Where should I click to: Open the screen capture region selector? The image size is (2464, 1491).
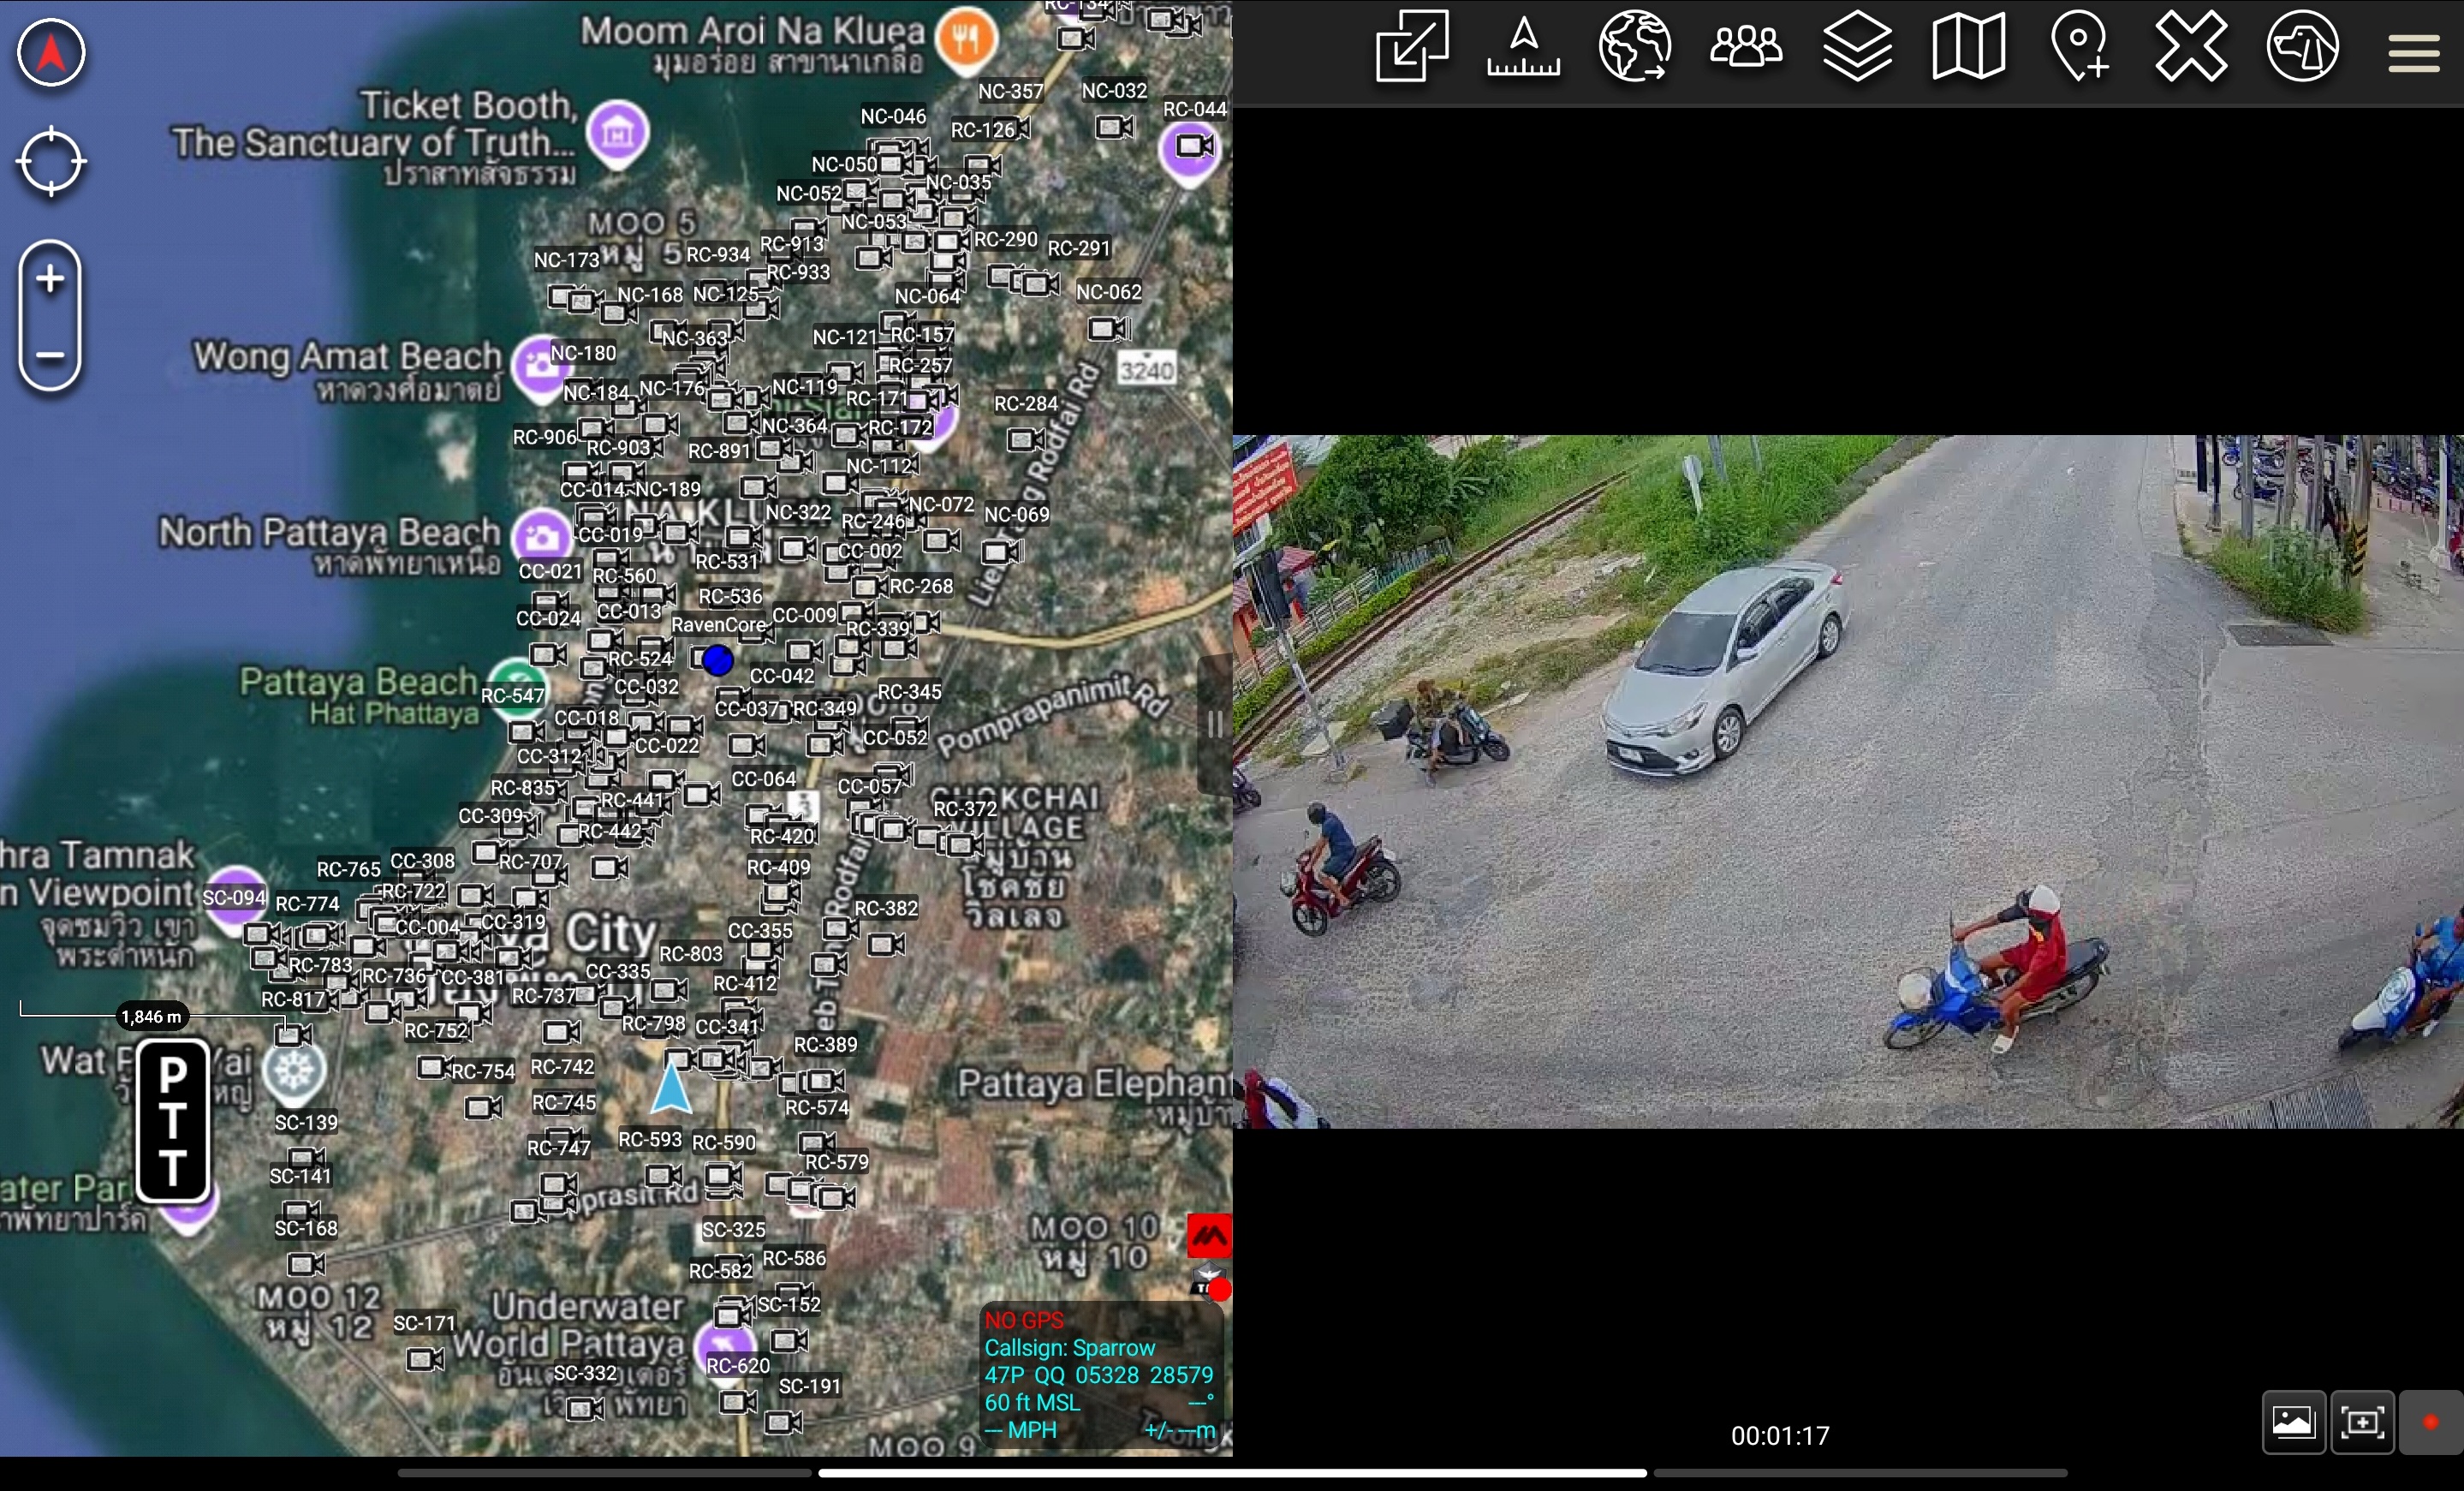[x=2363, y=1422]
